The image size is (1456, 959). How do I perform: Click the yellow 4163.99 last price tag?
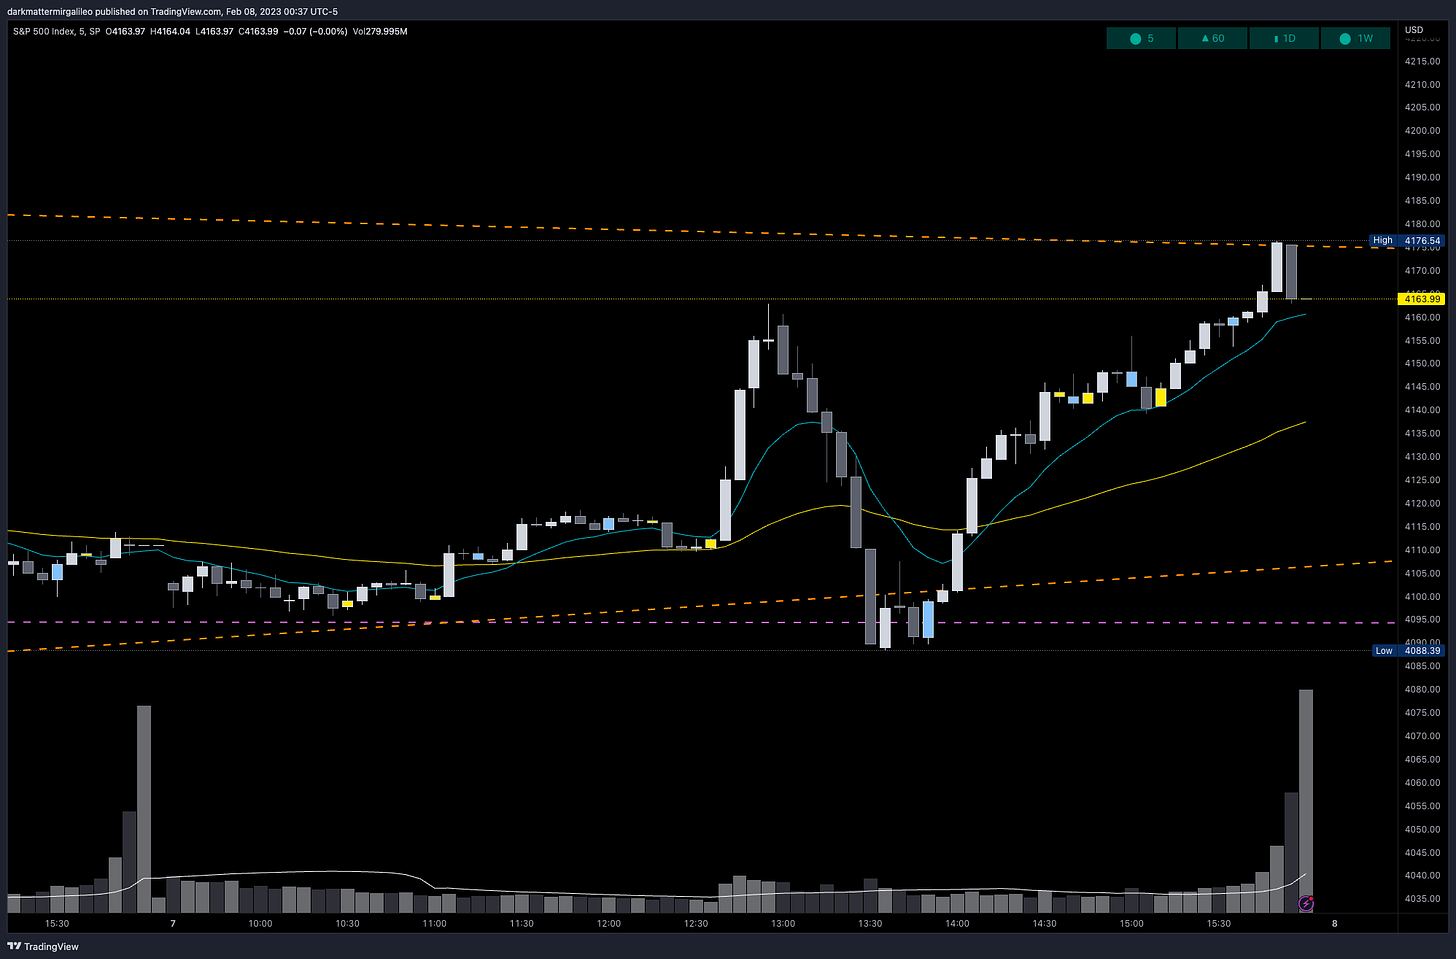pyautogui.click(x=1421, y=299)
